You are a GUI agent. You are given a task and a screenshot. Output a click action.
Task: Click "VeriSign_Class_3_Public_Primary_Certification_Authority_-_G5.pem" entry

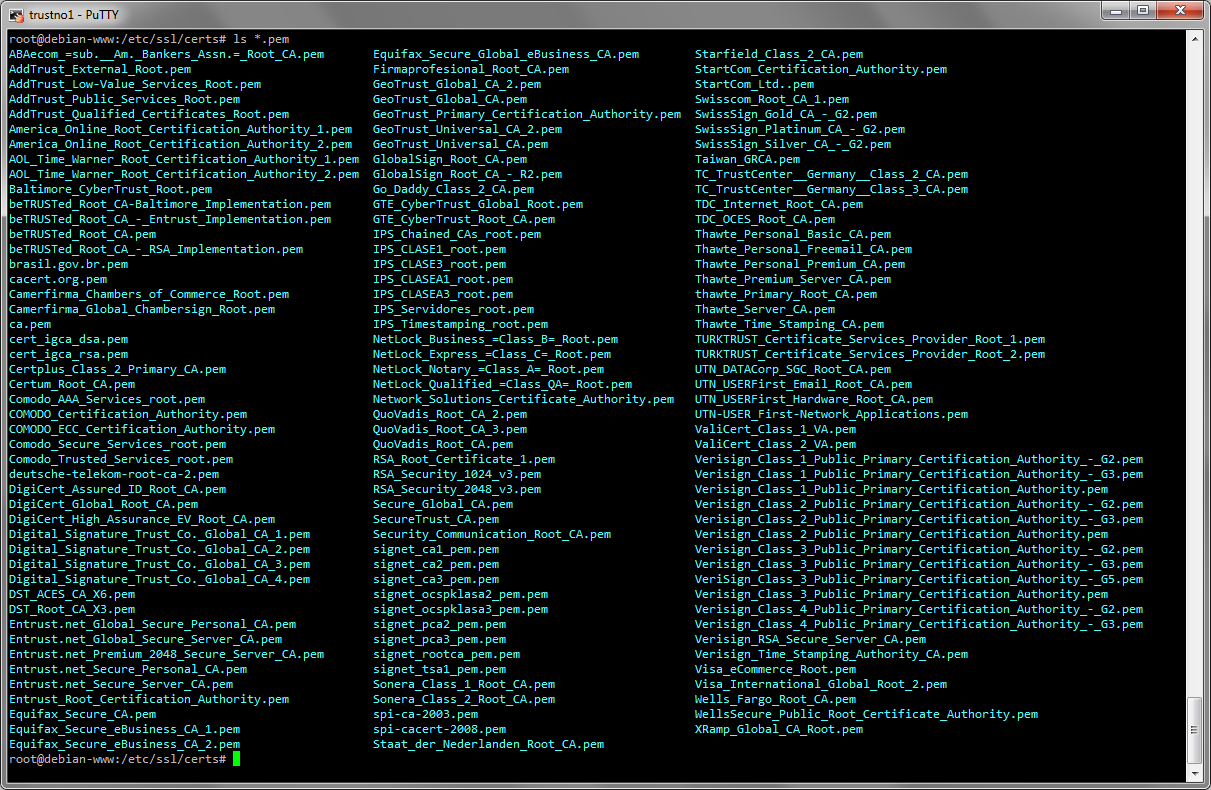pyautogui.click(x=919, y=579)
